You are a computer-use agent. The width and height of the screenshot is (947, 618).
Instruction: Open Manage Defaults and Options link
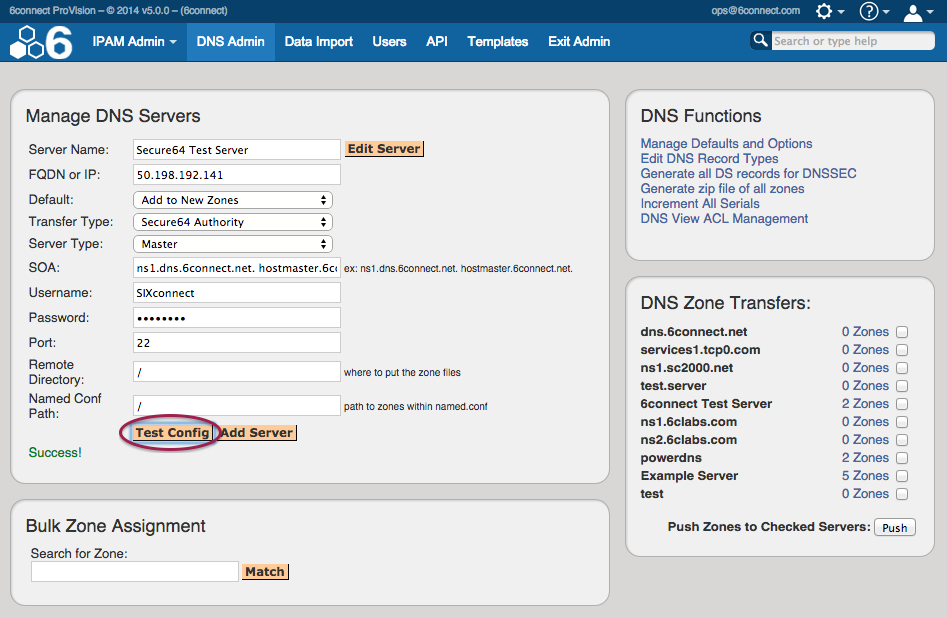point(726,144)
